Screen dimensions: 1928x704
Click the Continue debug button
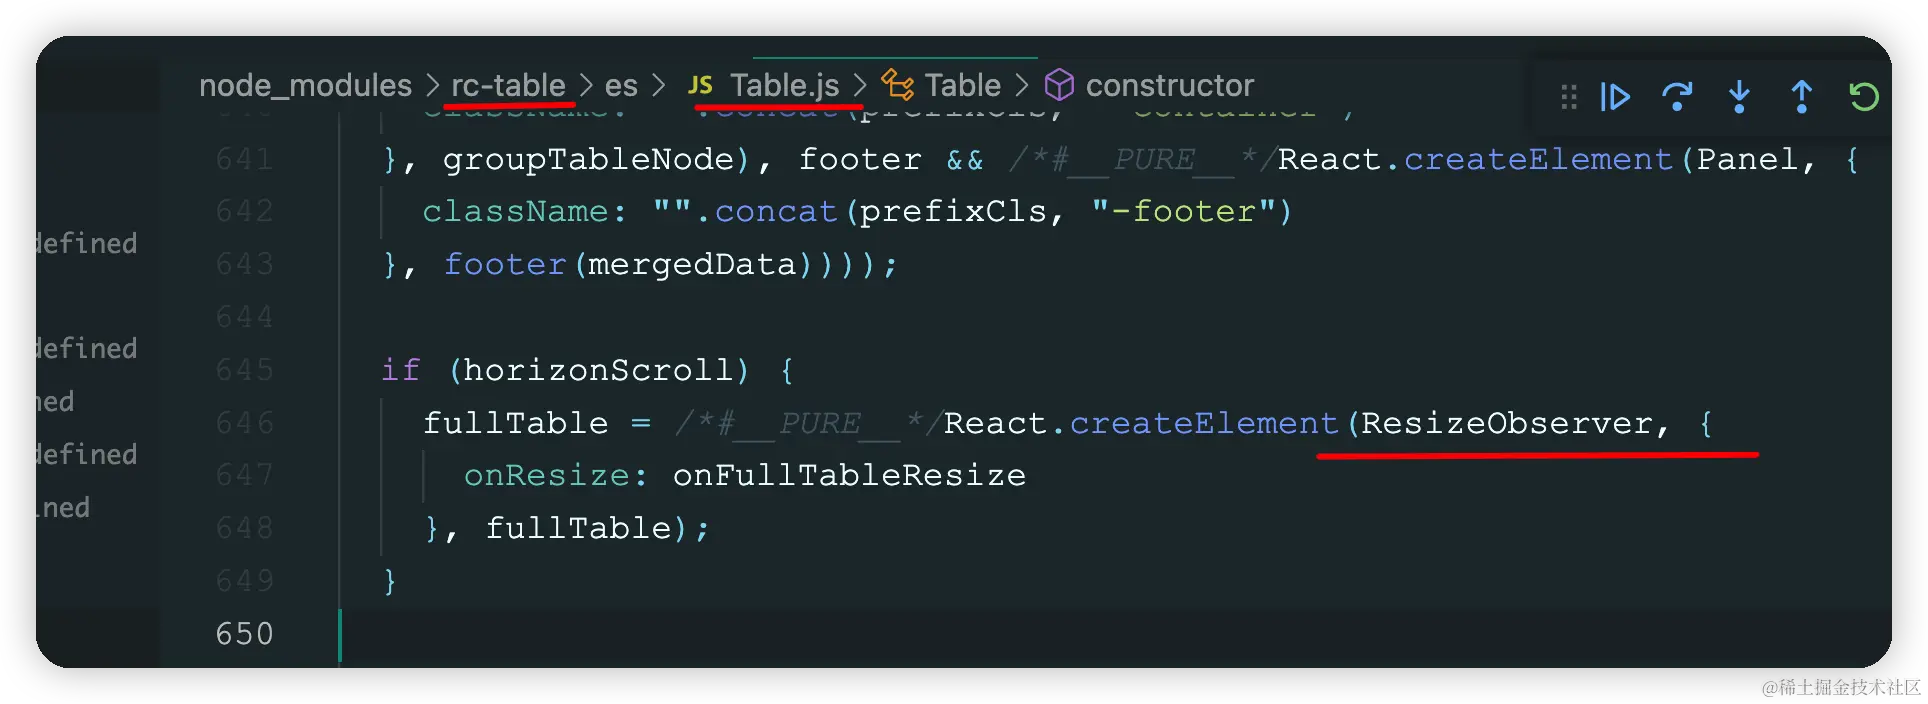coord(1615,97)
